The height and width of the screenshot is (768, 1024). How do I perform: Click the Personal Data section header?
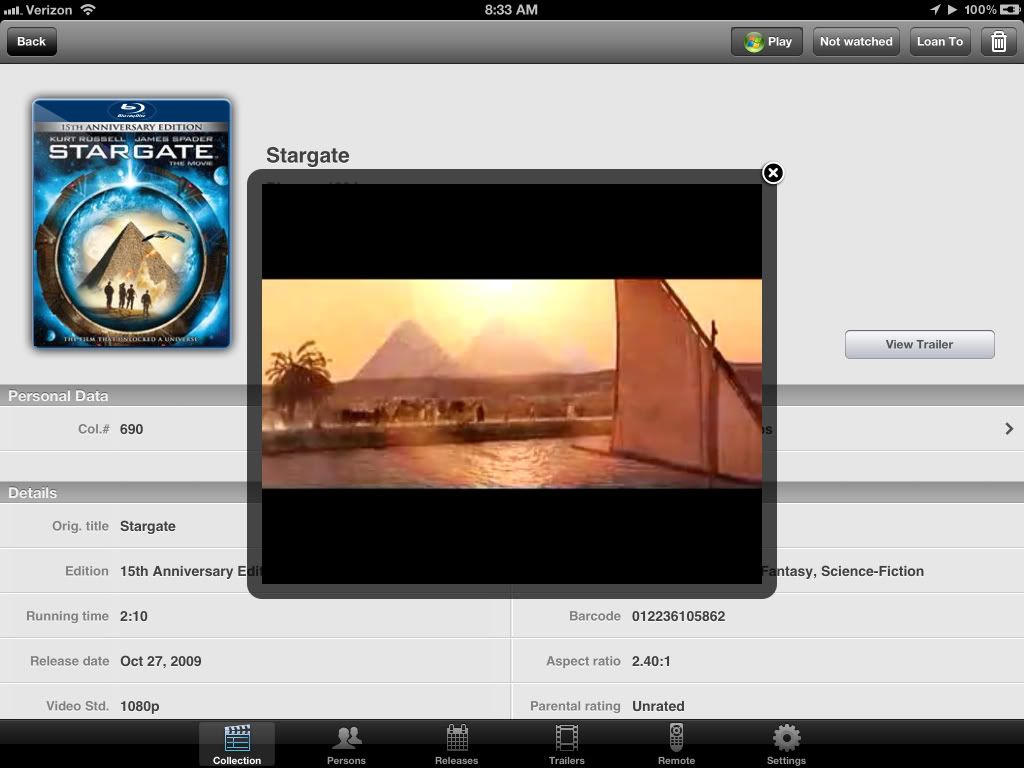(57, 396)
